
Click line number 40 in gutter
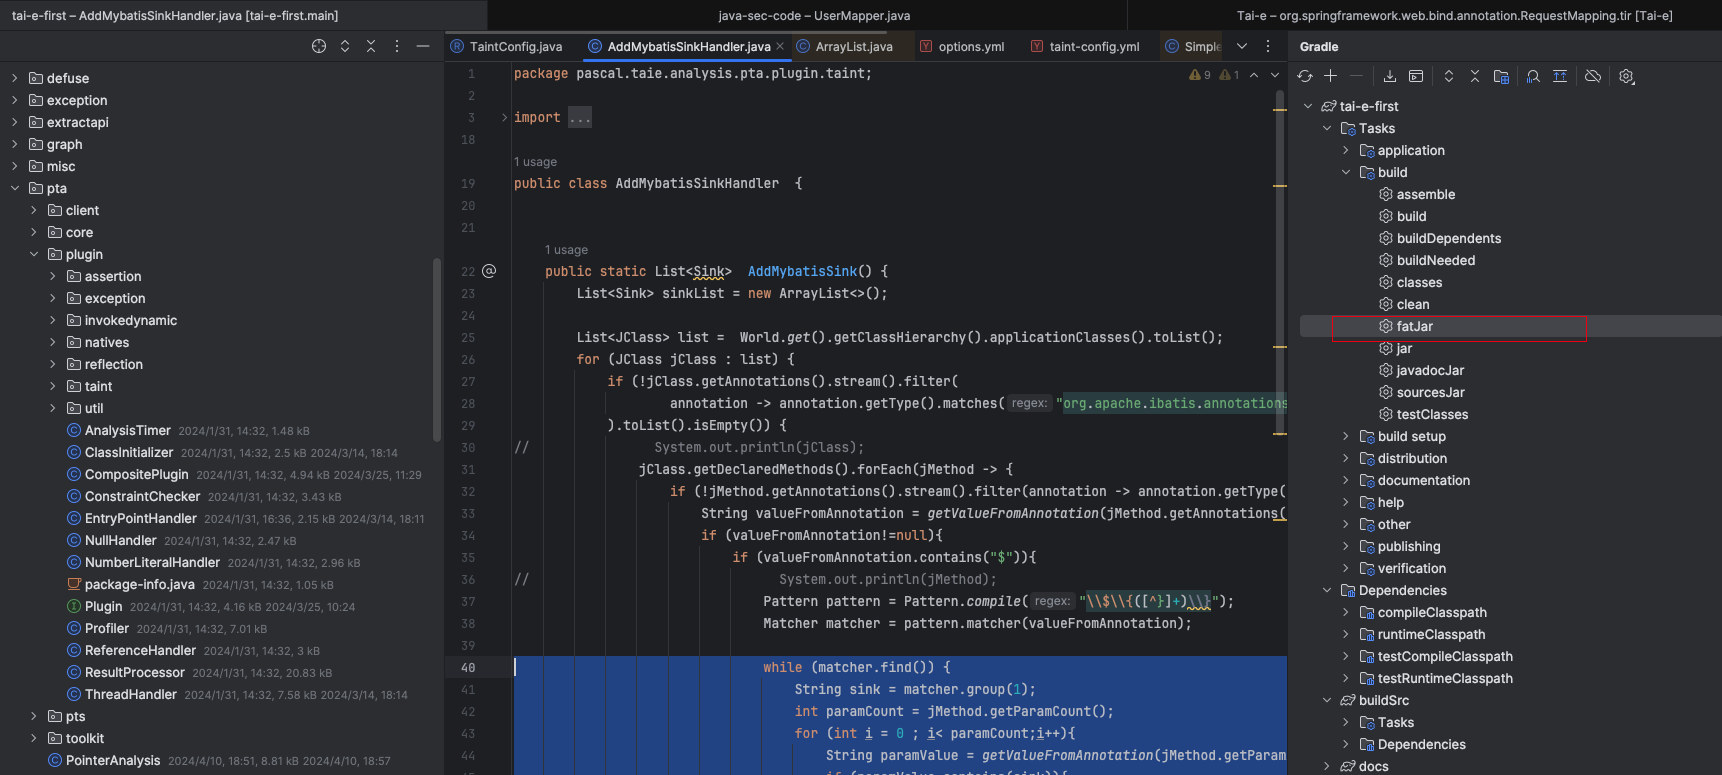(468, 667)
